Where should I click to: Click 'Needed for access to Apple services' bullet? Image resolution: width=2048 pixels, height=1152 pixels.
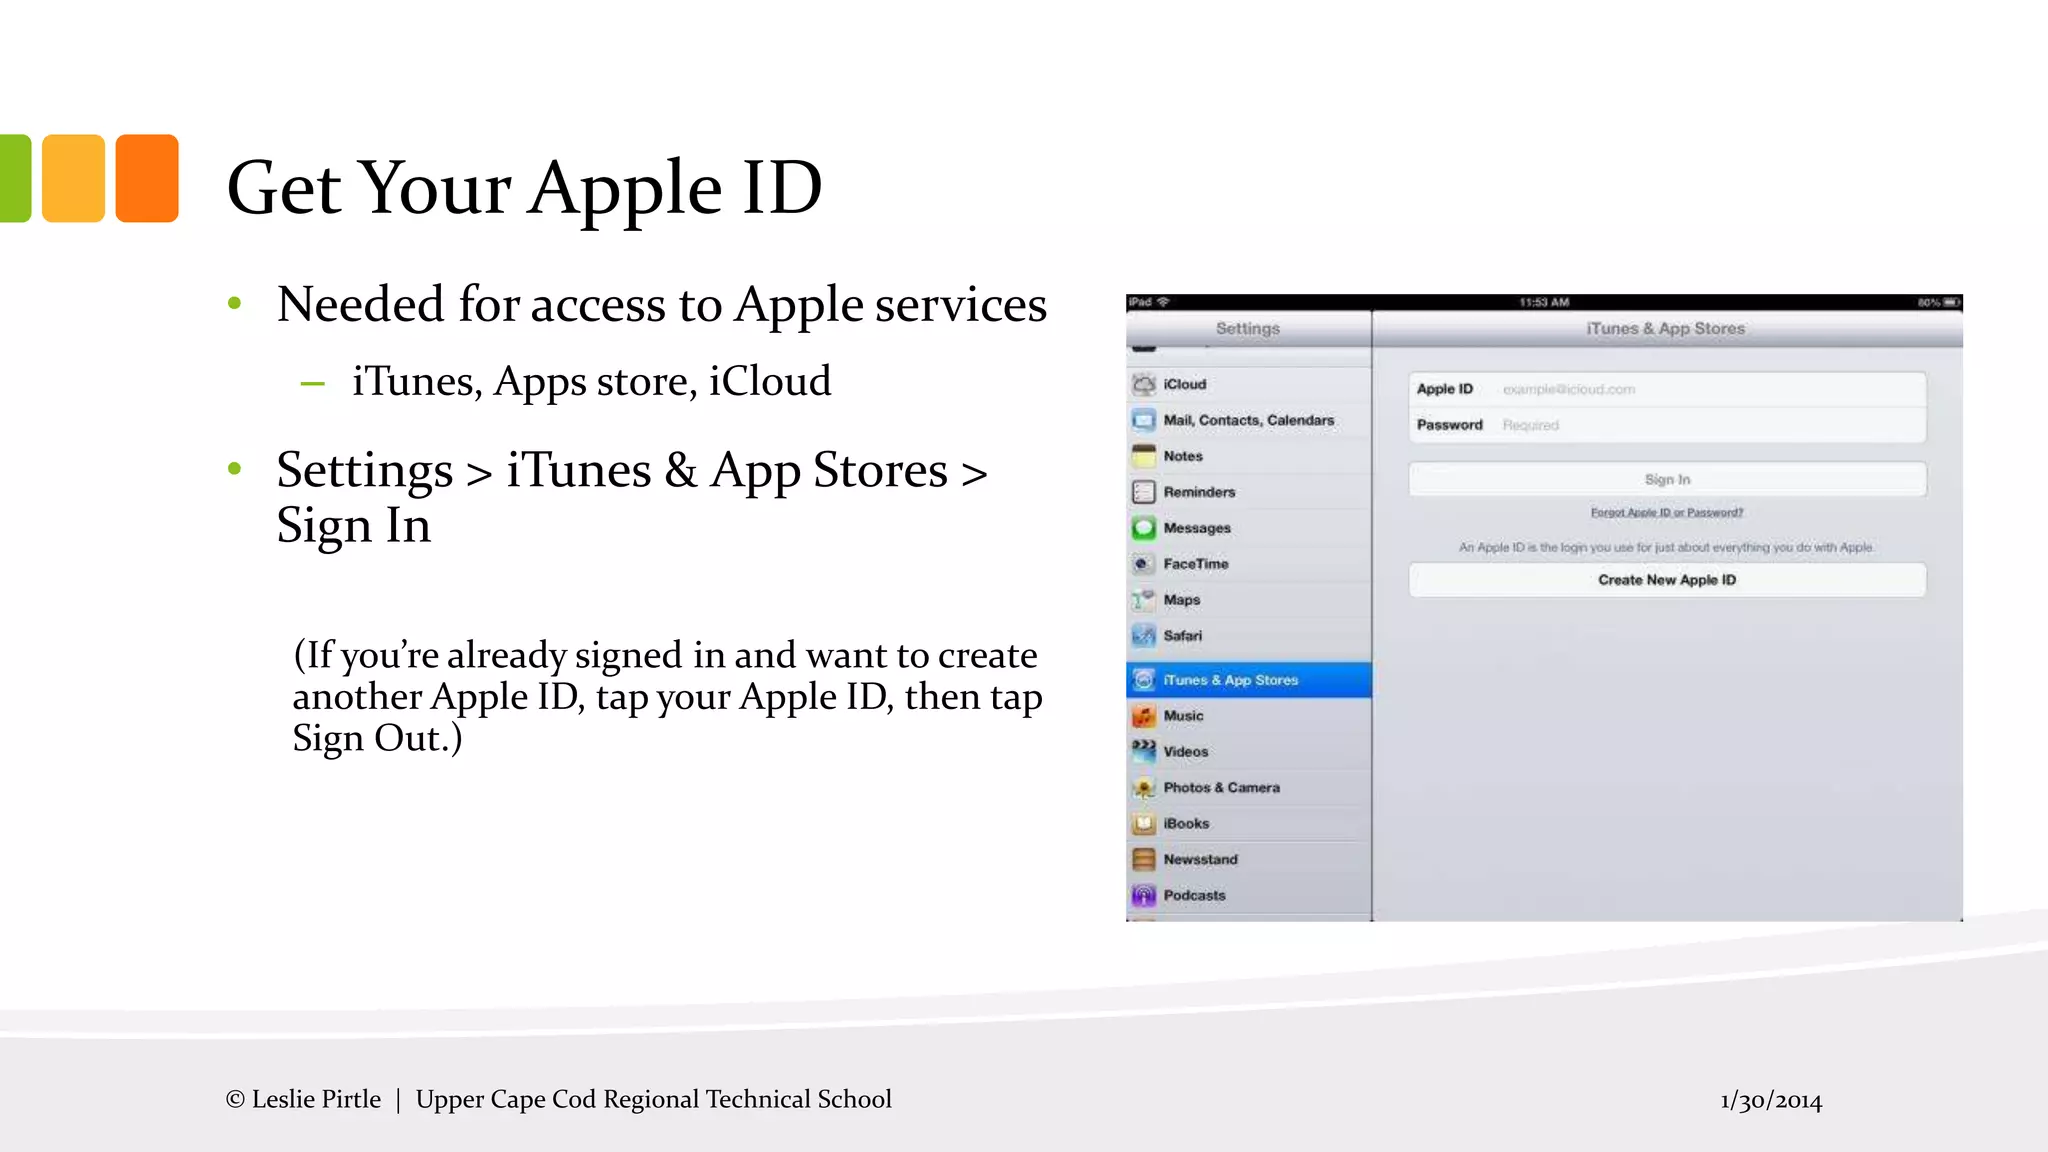662,305
